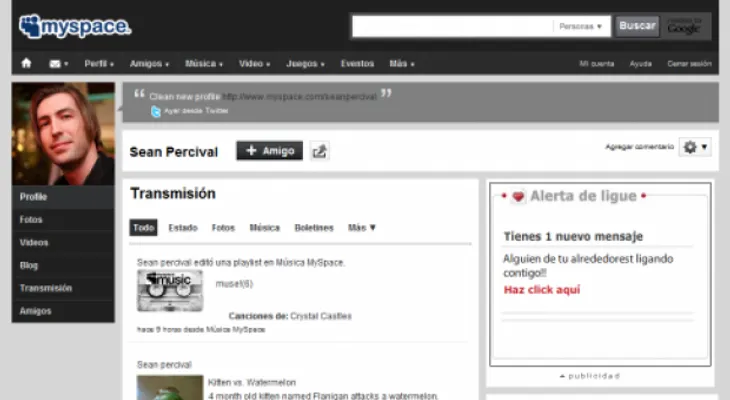Open Mi cuenta link
The width and height of the screenshot is (730, 400).
tap(596, 64)
